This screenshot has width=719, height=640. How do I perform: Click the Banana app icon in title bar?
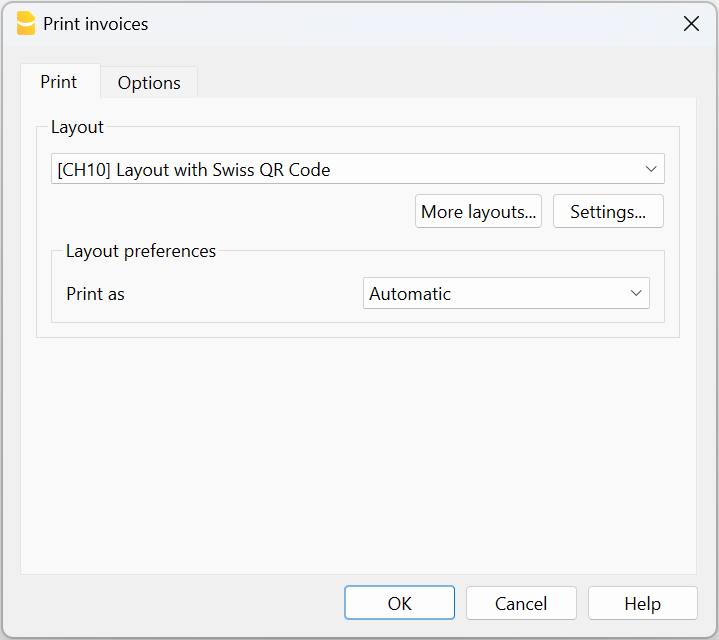[x=25, y=24]
